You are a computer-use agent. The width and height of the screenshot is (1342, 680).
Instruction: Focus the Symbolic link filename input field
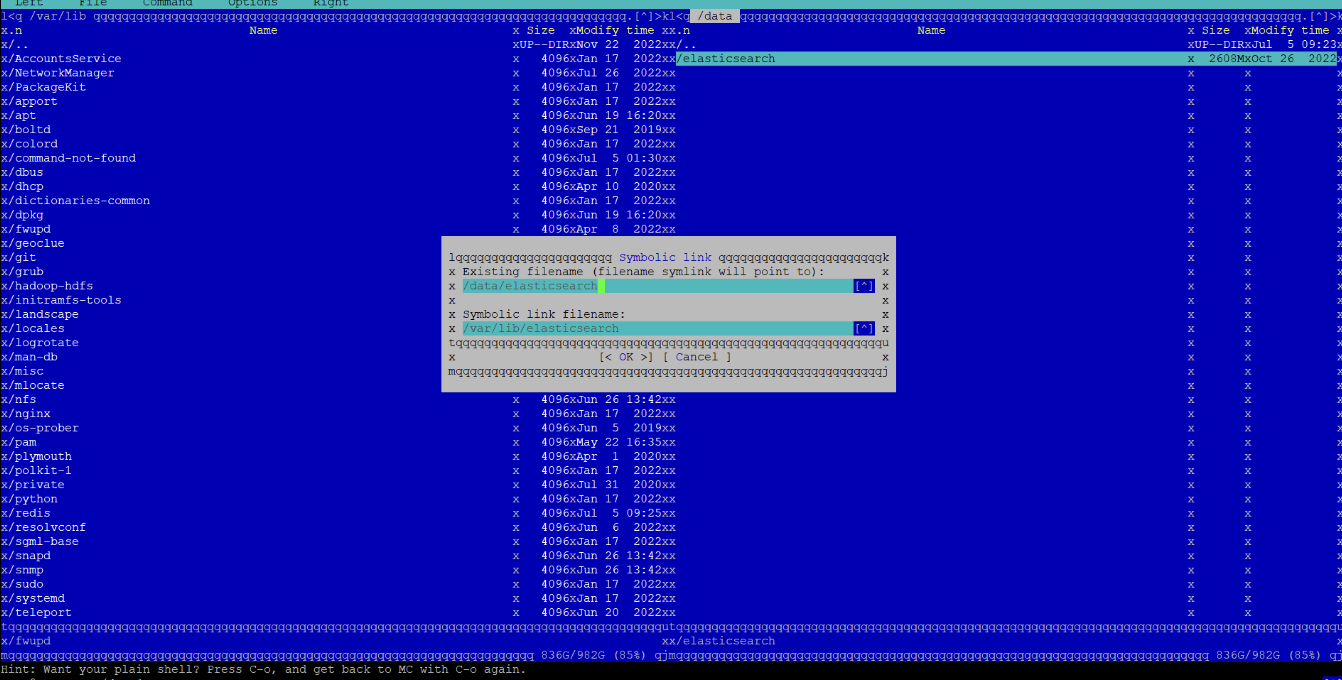(x=657, y=328)
